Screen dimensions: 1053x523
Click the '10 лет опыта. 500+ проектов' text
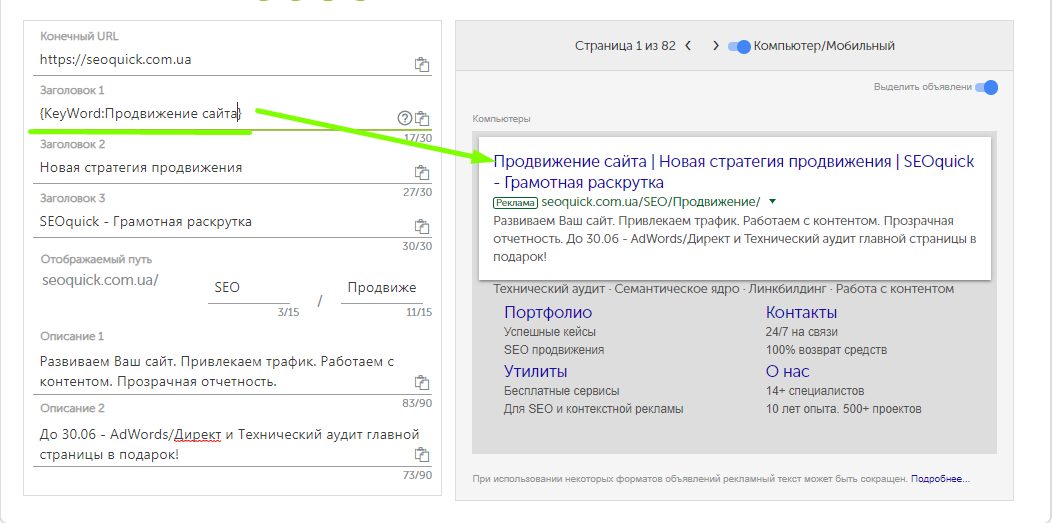pyautogui.click(x=843, y=409)
